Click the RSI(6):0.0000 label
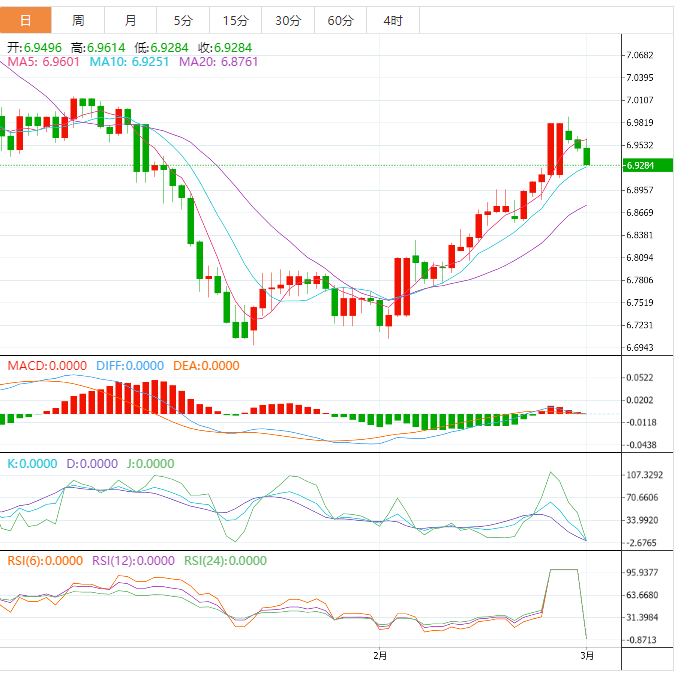 click(x=45, y=561)
